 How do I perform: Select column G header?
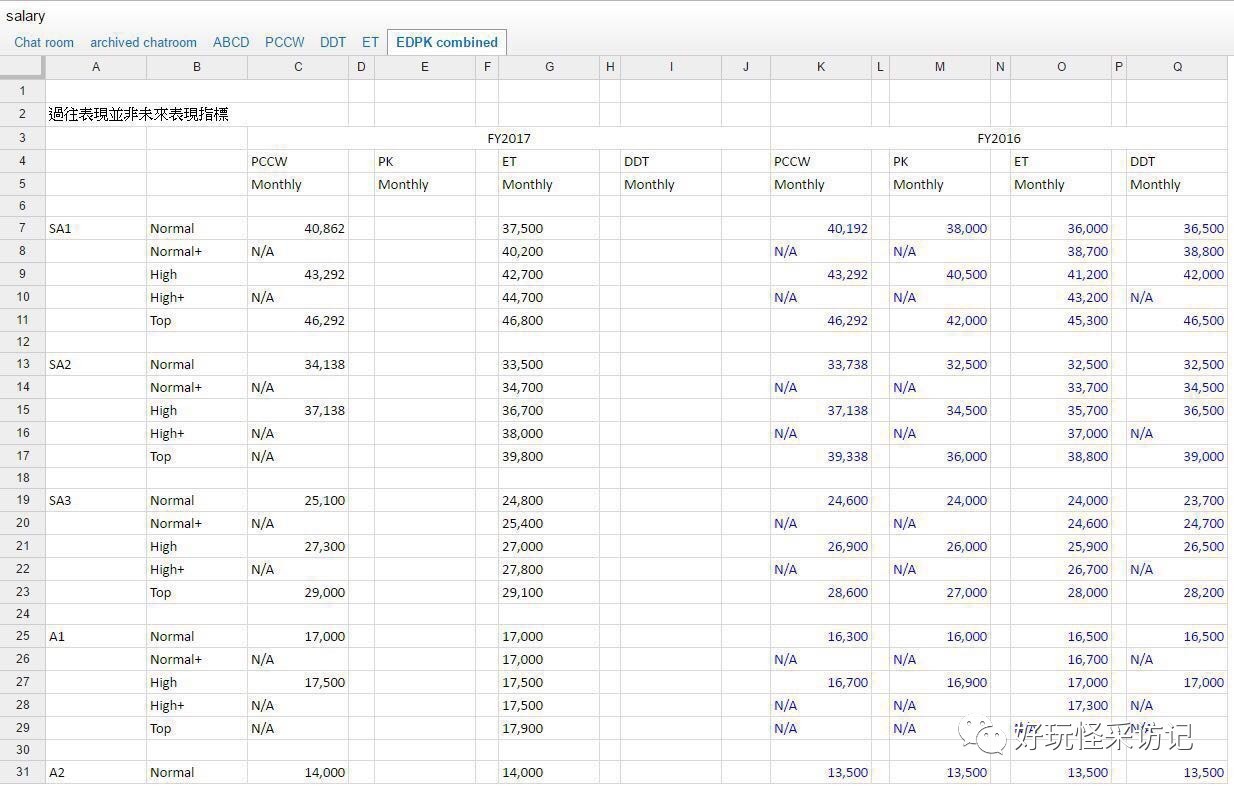tap(549, 67)
